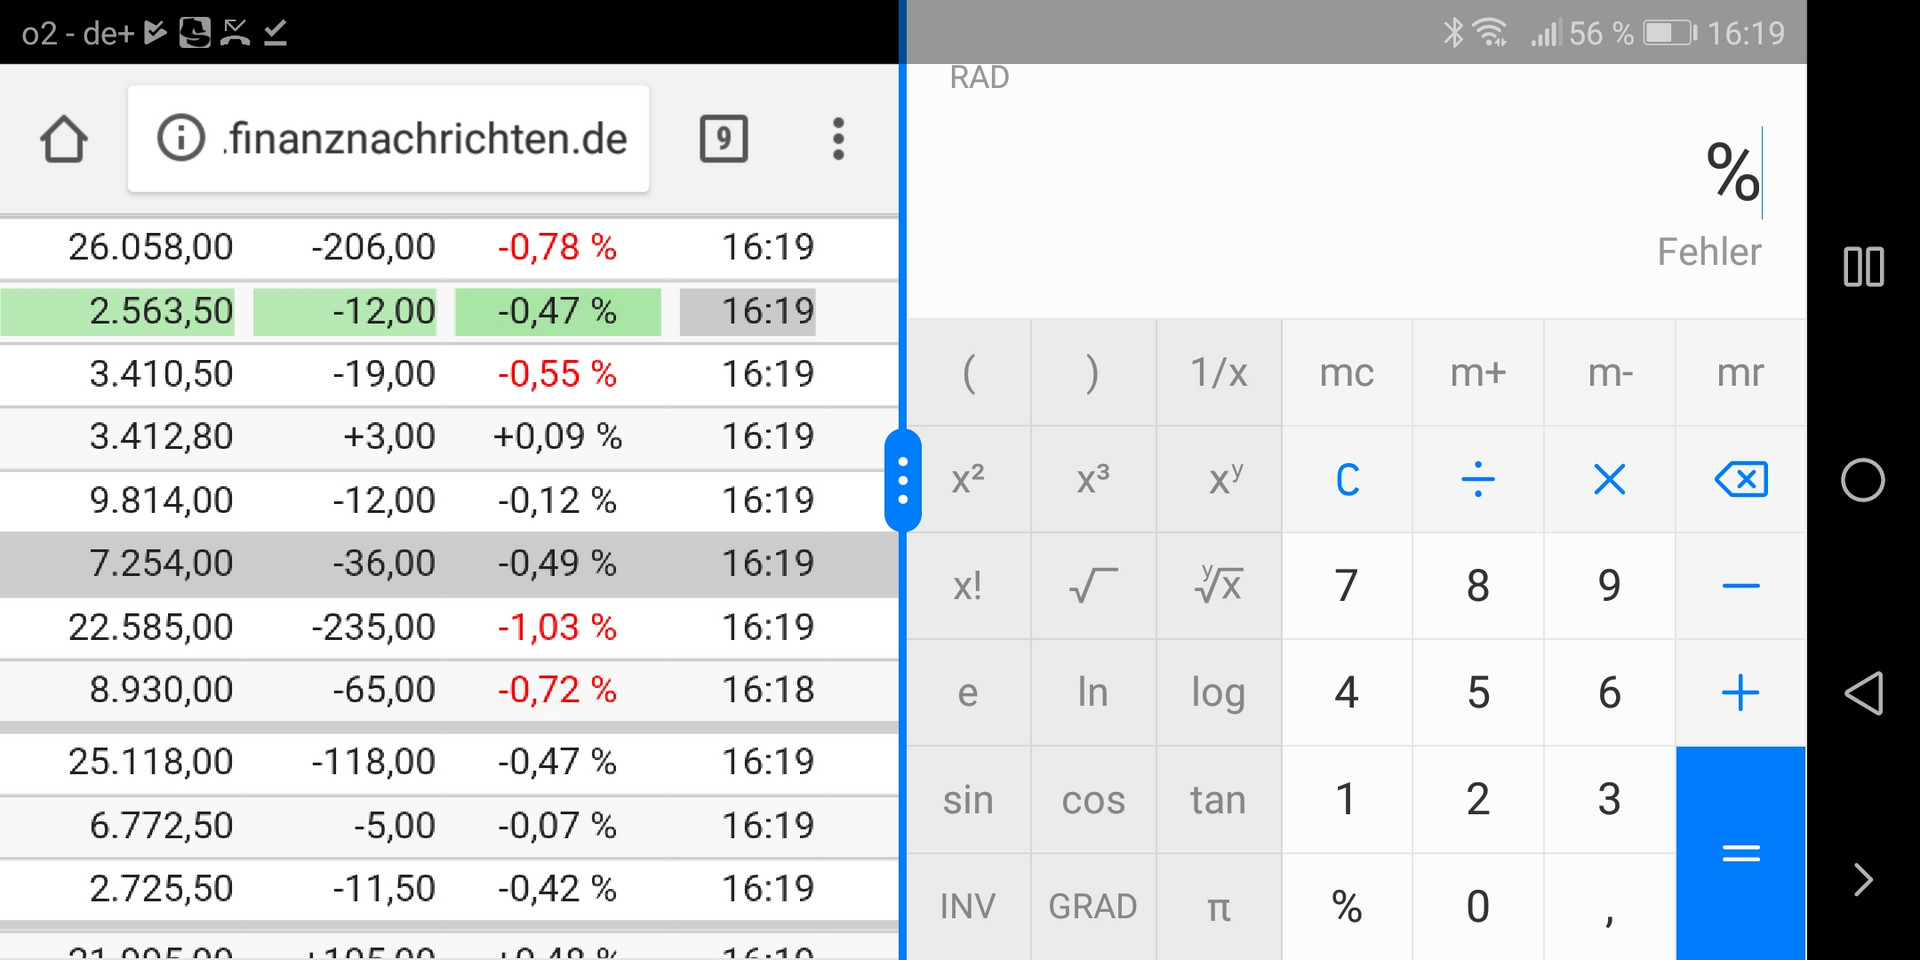Tap the Android back navigation triangle
Screen dimensions: 1920x960
click(x=1863, y=692)
